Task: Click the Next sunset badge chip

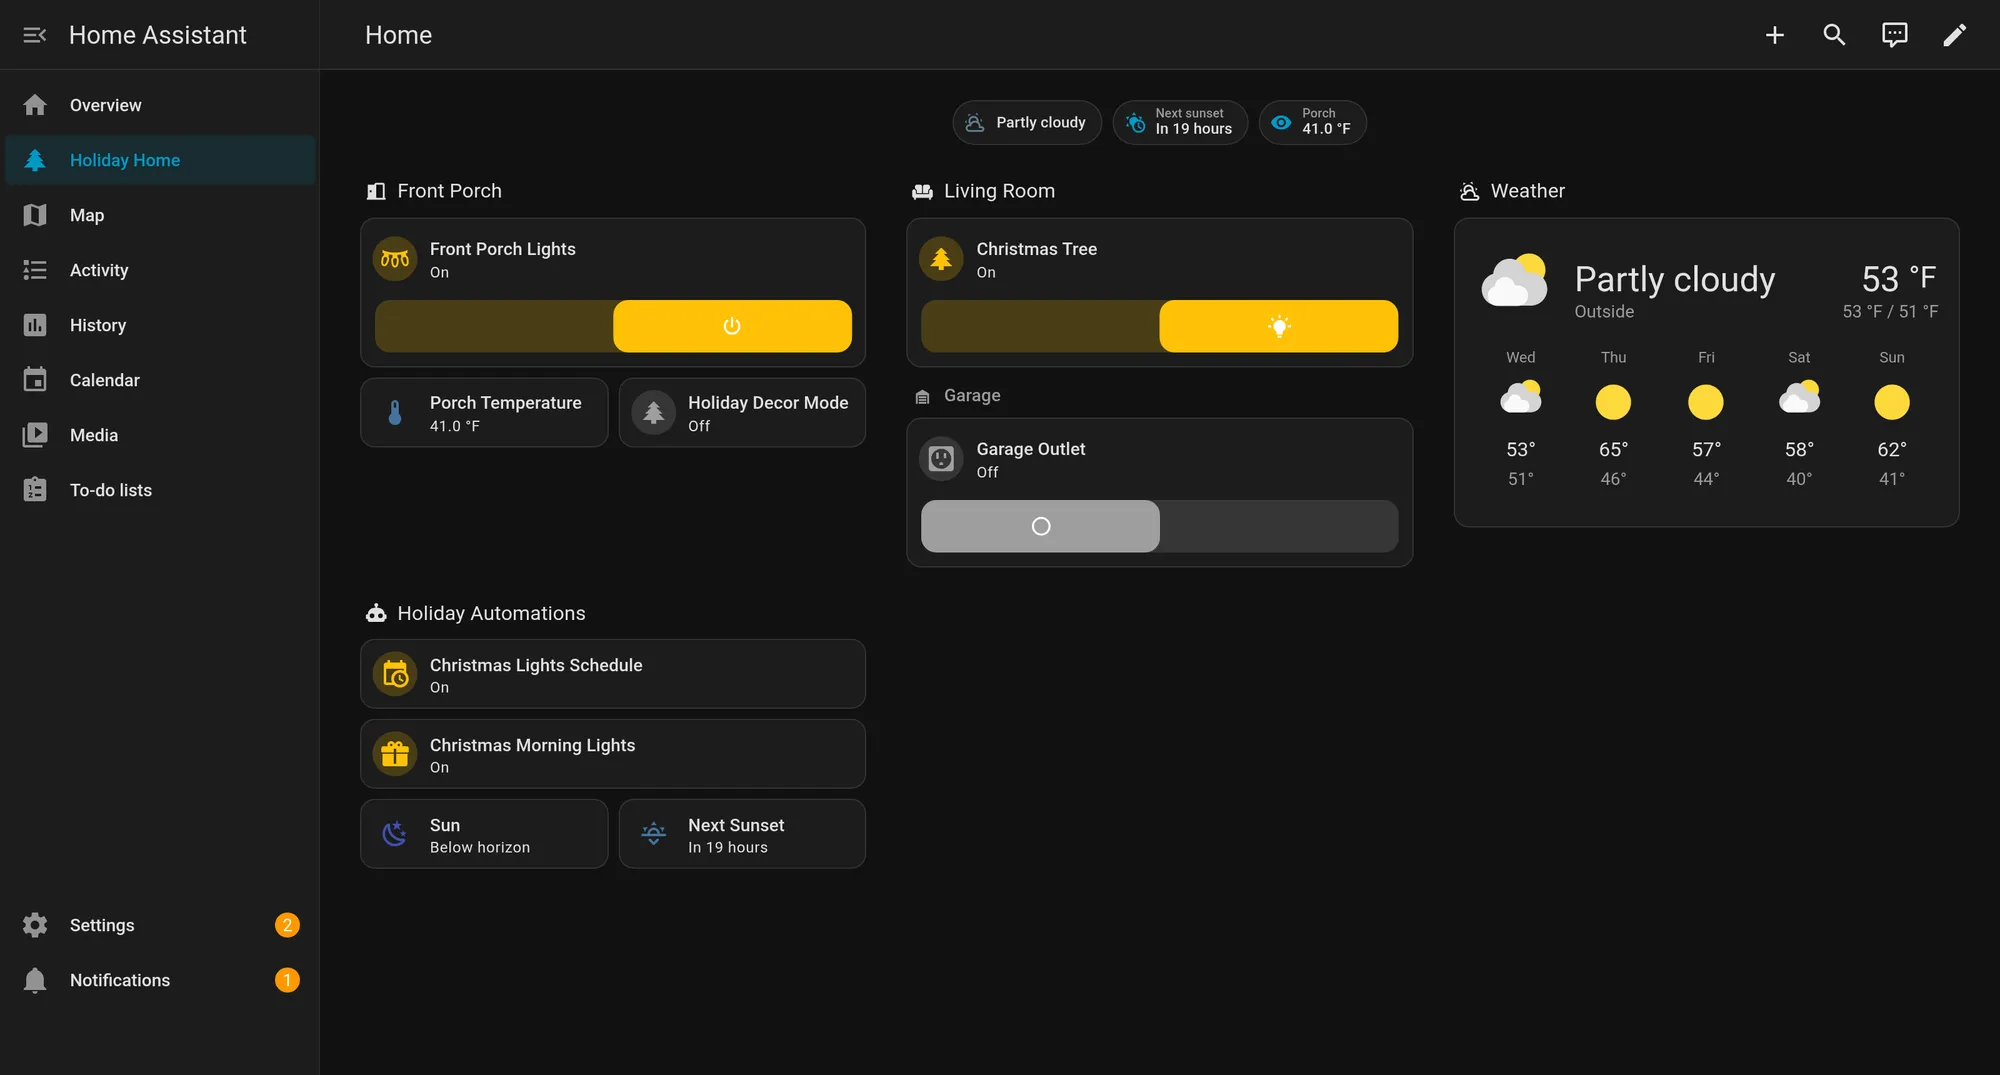Action: 1180,122
